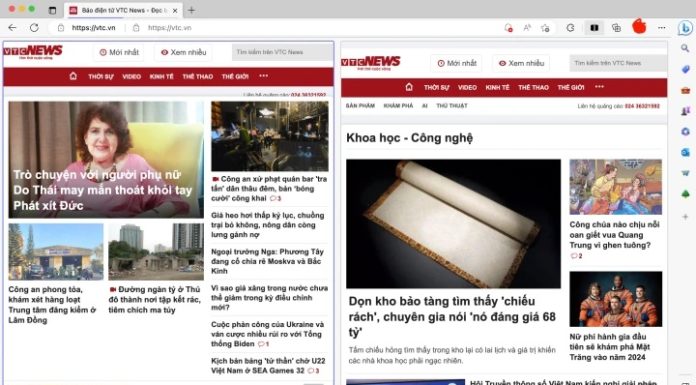Click the left pane address field

click(94, 28)
